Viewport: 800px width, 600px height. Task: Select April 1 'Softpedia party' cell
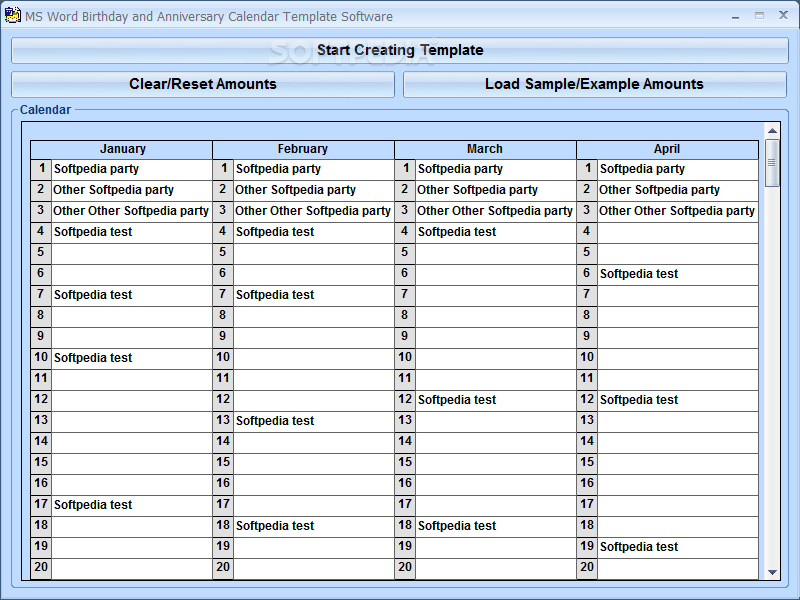click(x=678, y=169)
